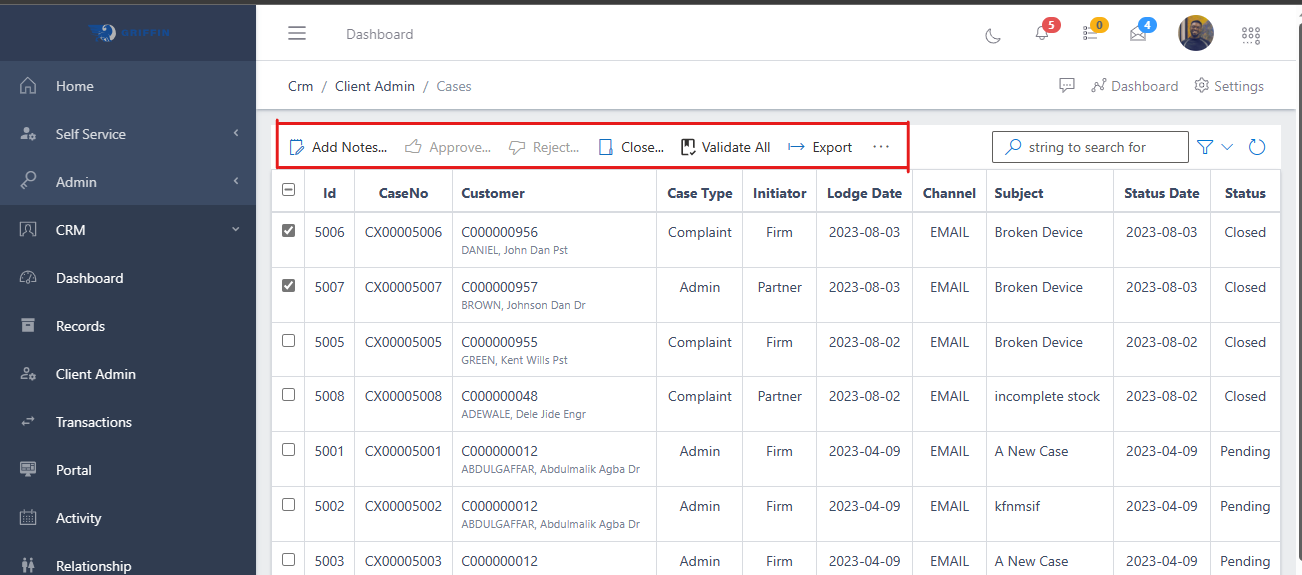The image size is (1302, 575).
Task: Toggle the hamburger sidebar menu
Action: point(297,34)
